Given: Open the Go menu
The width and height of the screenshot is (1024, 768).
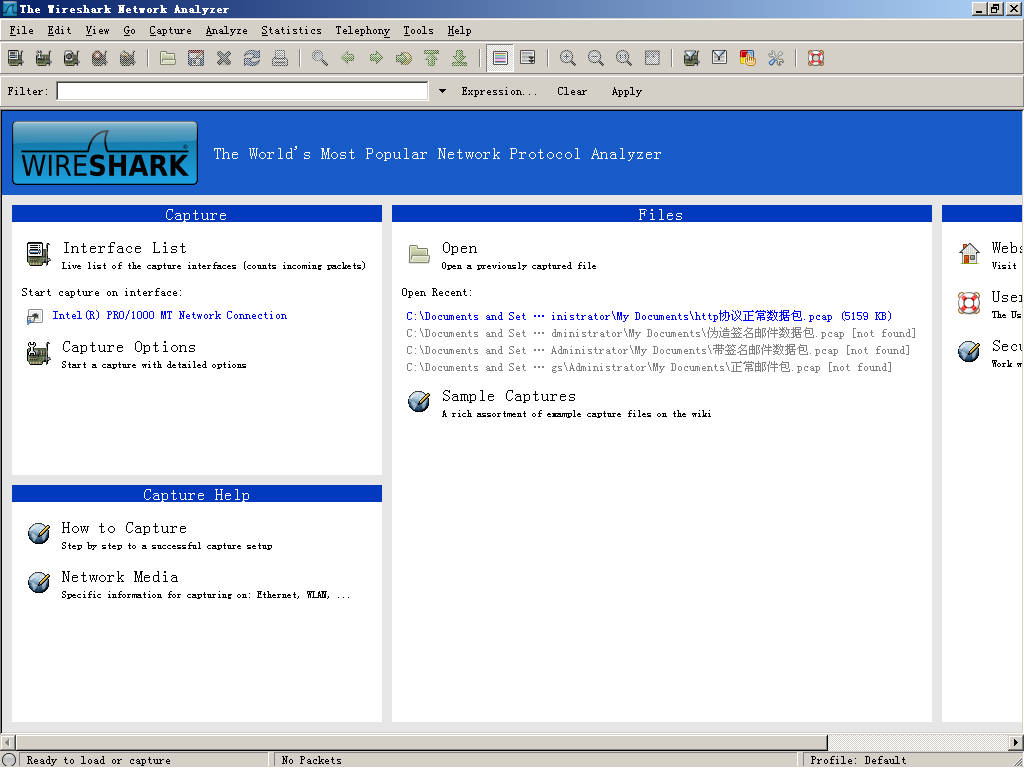Looking at the screenshot, I should (129, 31).
